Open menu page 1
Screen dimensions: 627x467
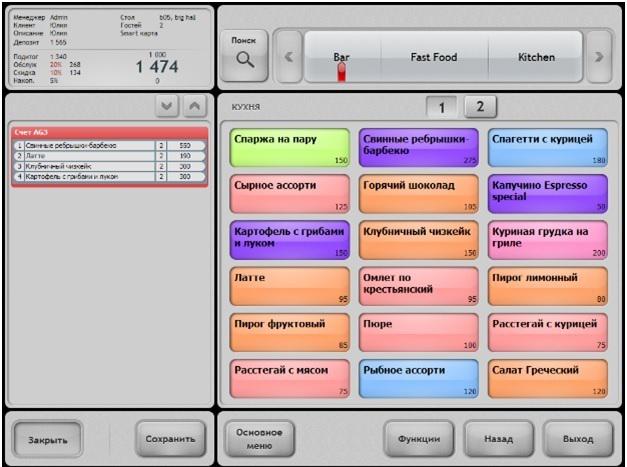point(441,107)
